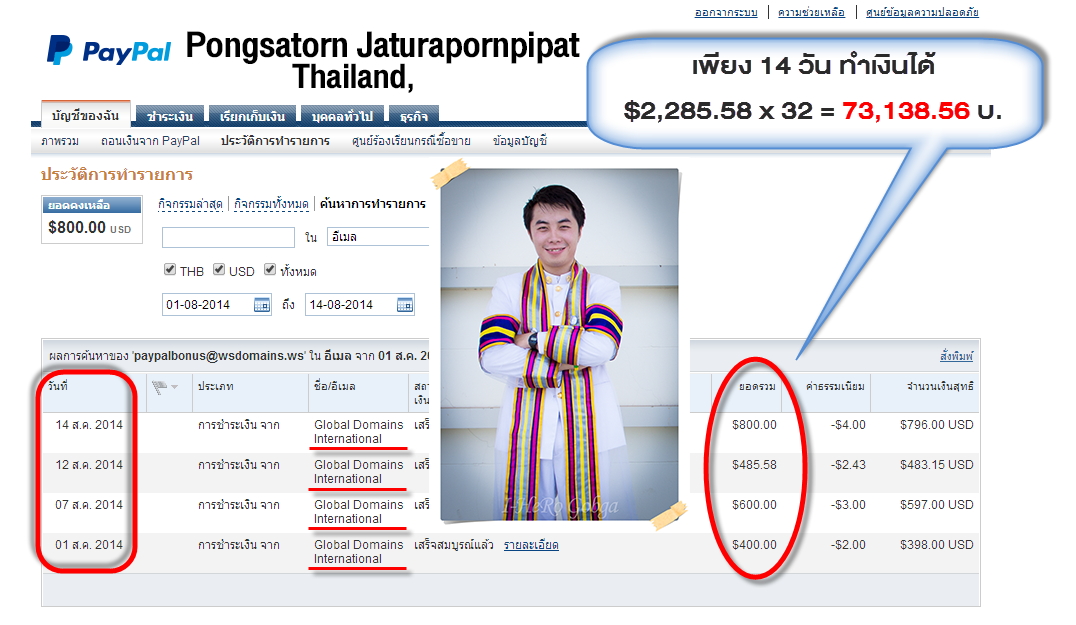Open ความช่วยเหลือ help link

(811, 12)
